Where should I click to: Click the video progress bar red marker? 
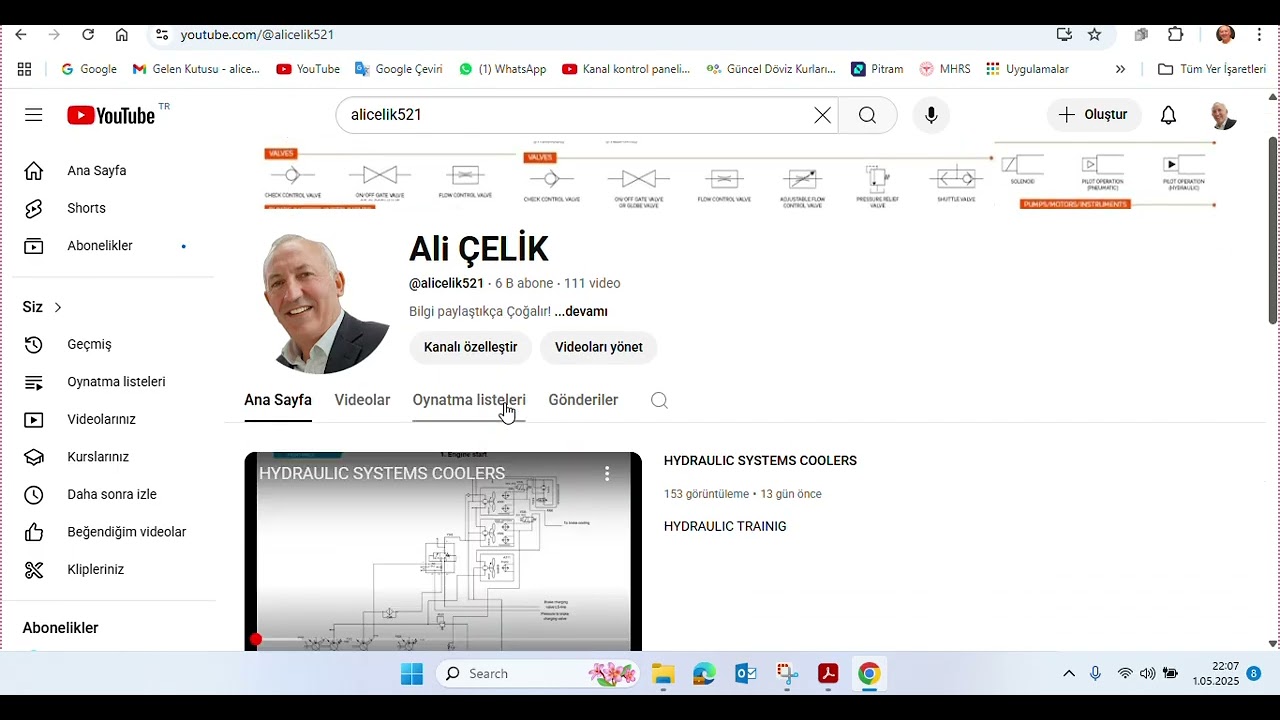(256, 639)
